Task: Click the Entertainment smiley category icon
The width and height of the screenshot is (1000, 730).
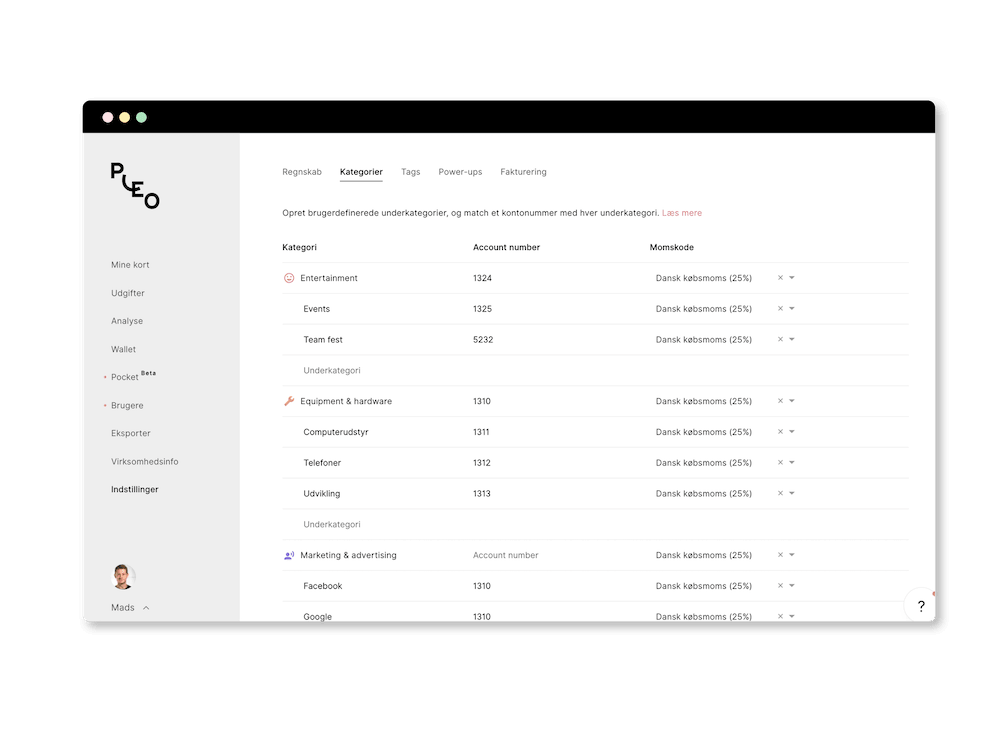Action: coord(289,278)
